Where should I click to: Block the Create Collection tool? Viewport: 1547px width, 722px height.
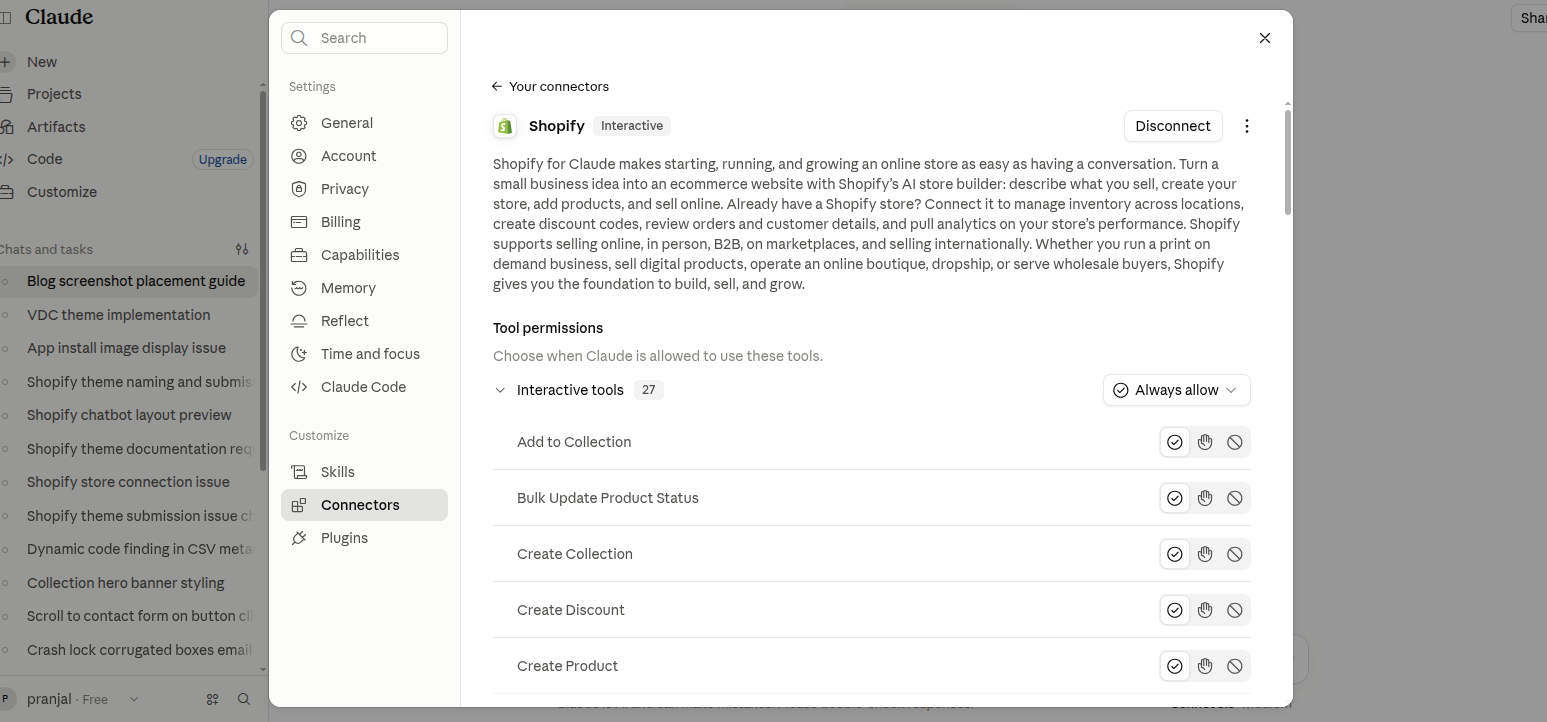click(x=1235, y=554)
